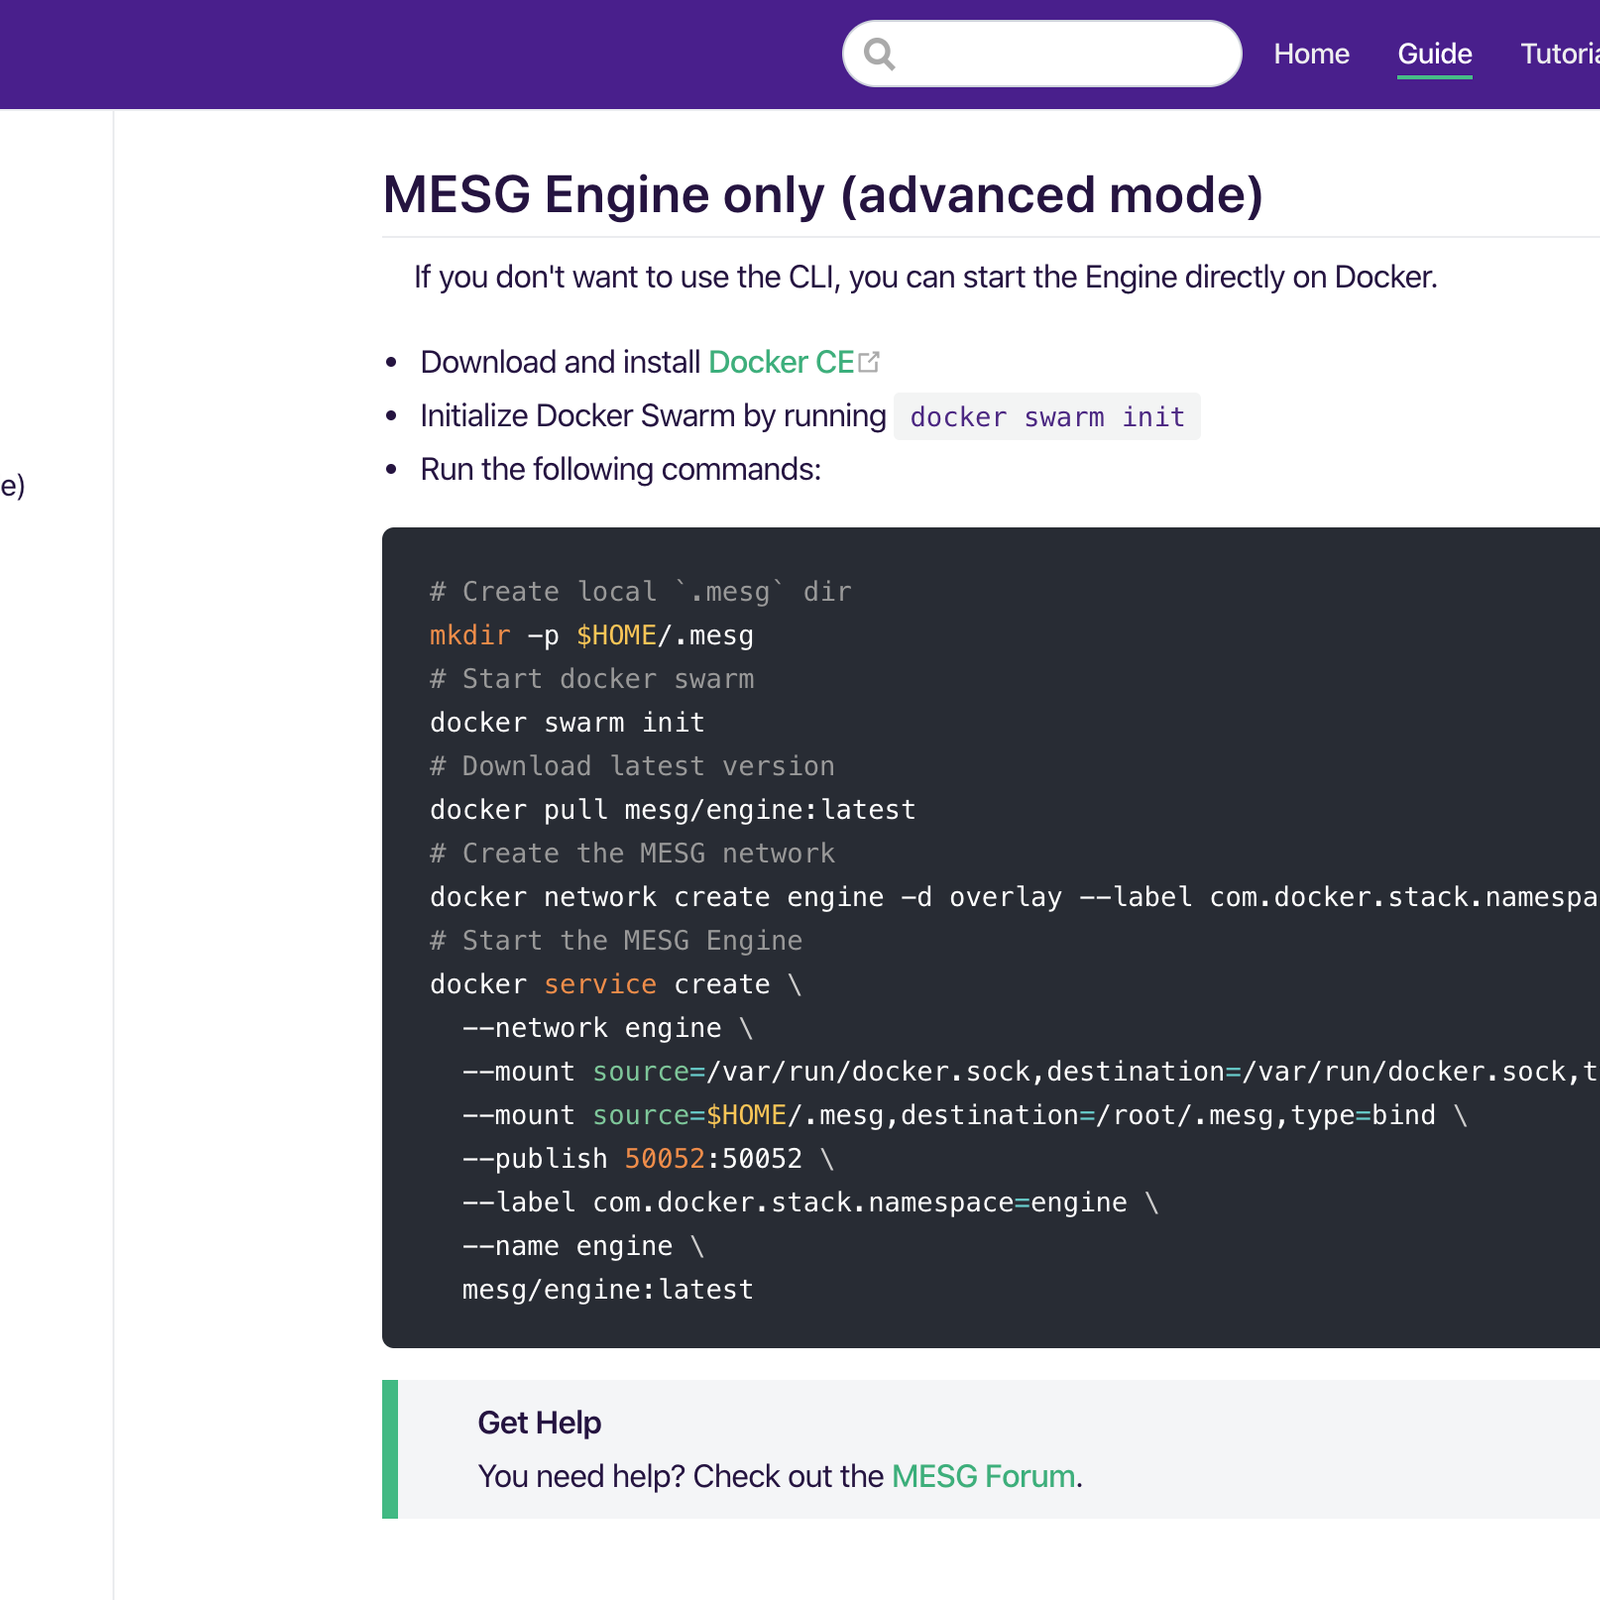This screenshot has width=1600, height=1600.
Task: Click the purple top navigation bar
Action: (400, 50)
